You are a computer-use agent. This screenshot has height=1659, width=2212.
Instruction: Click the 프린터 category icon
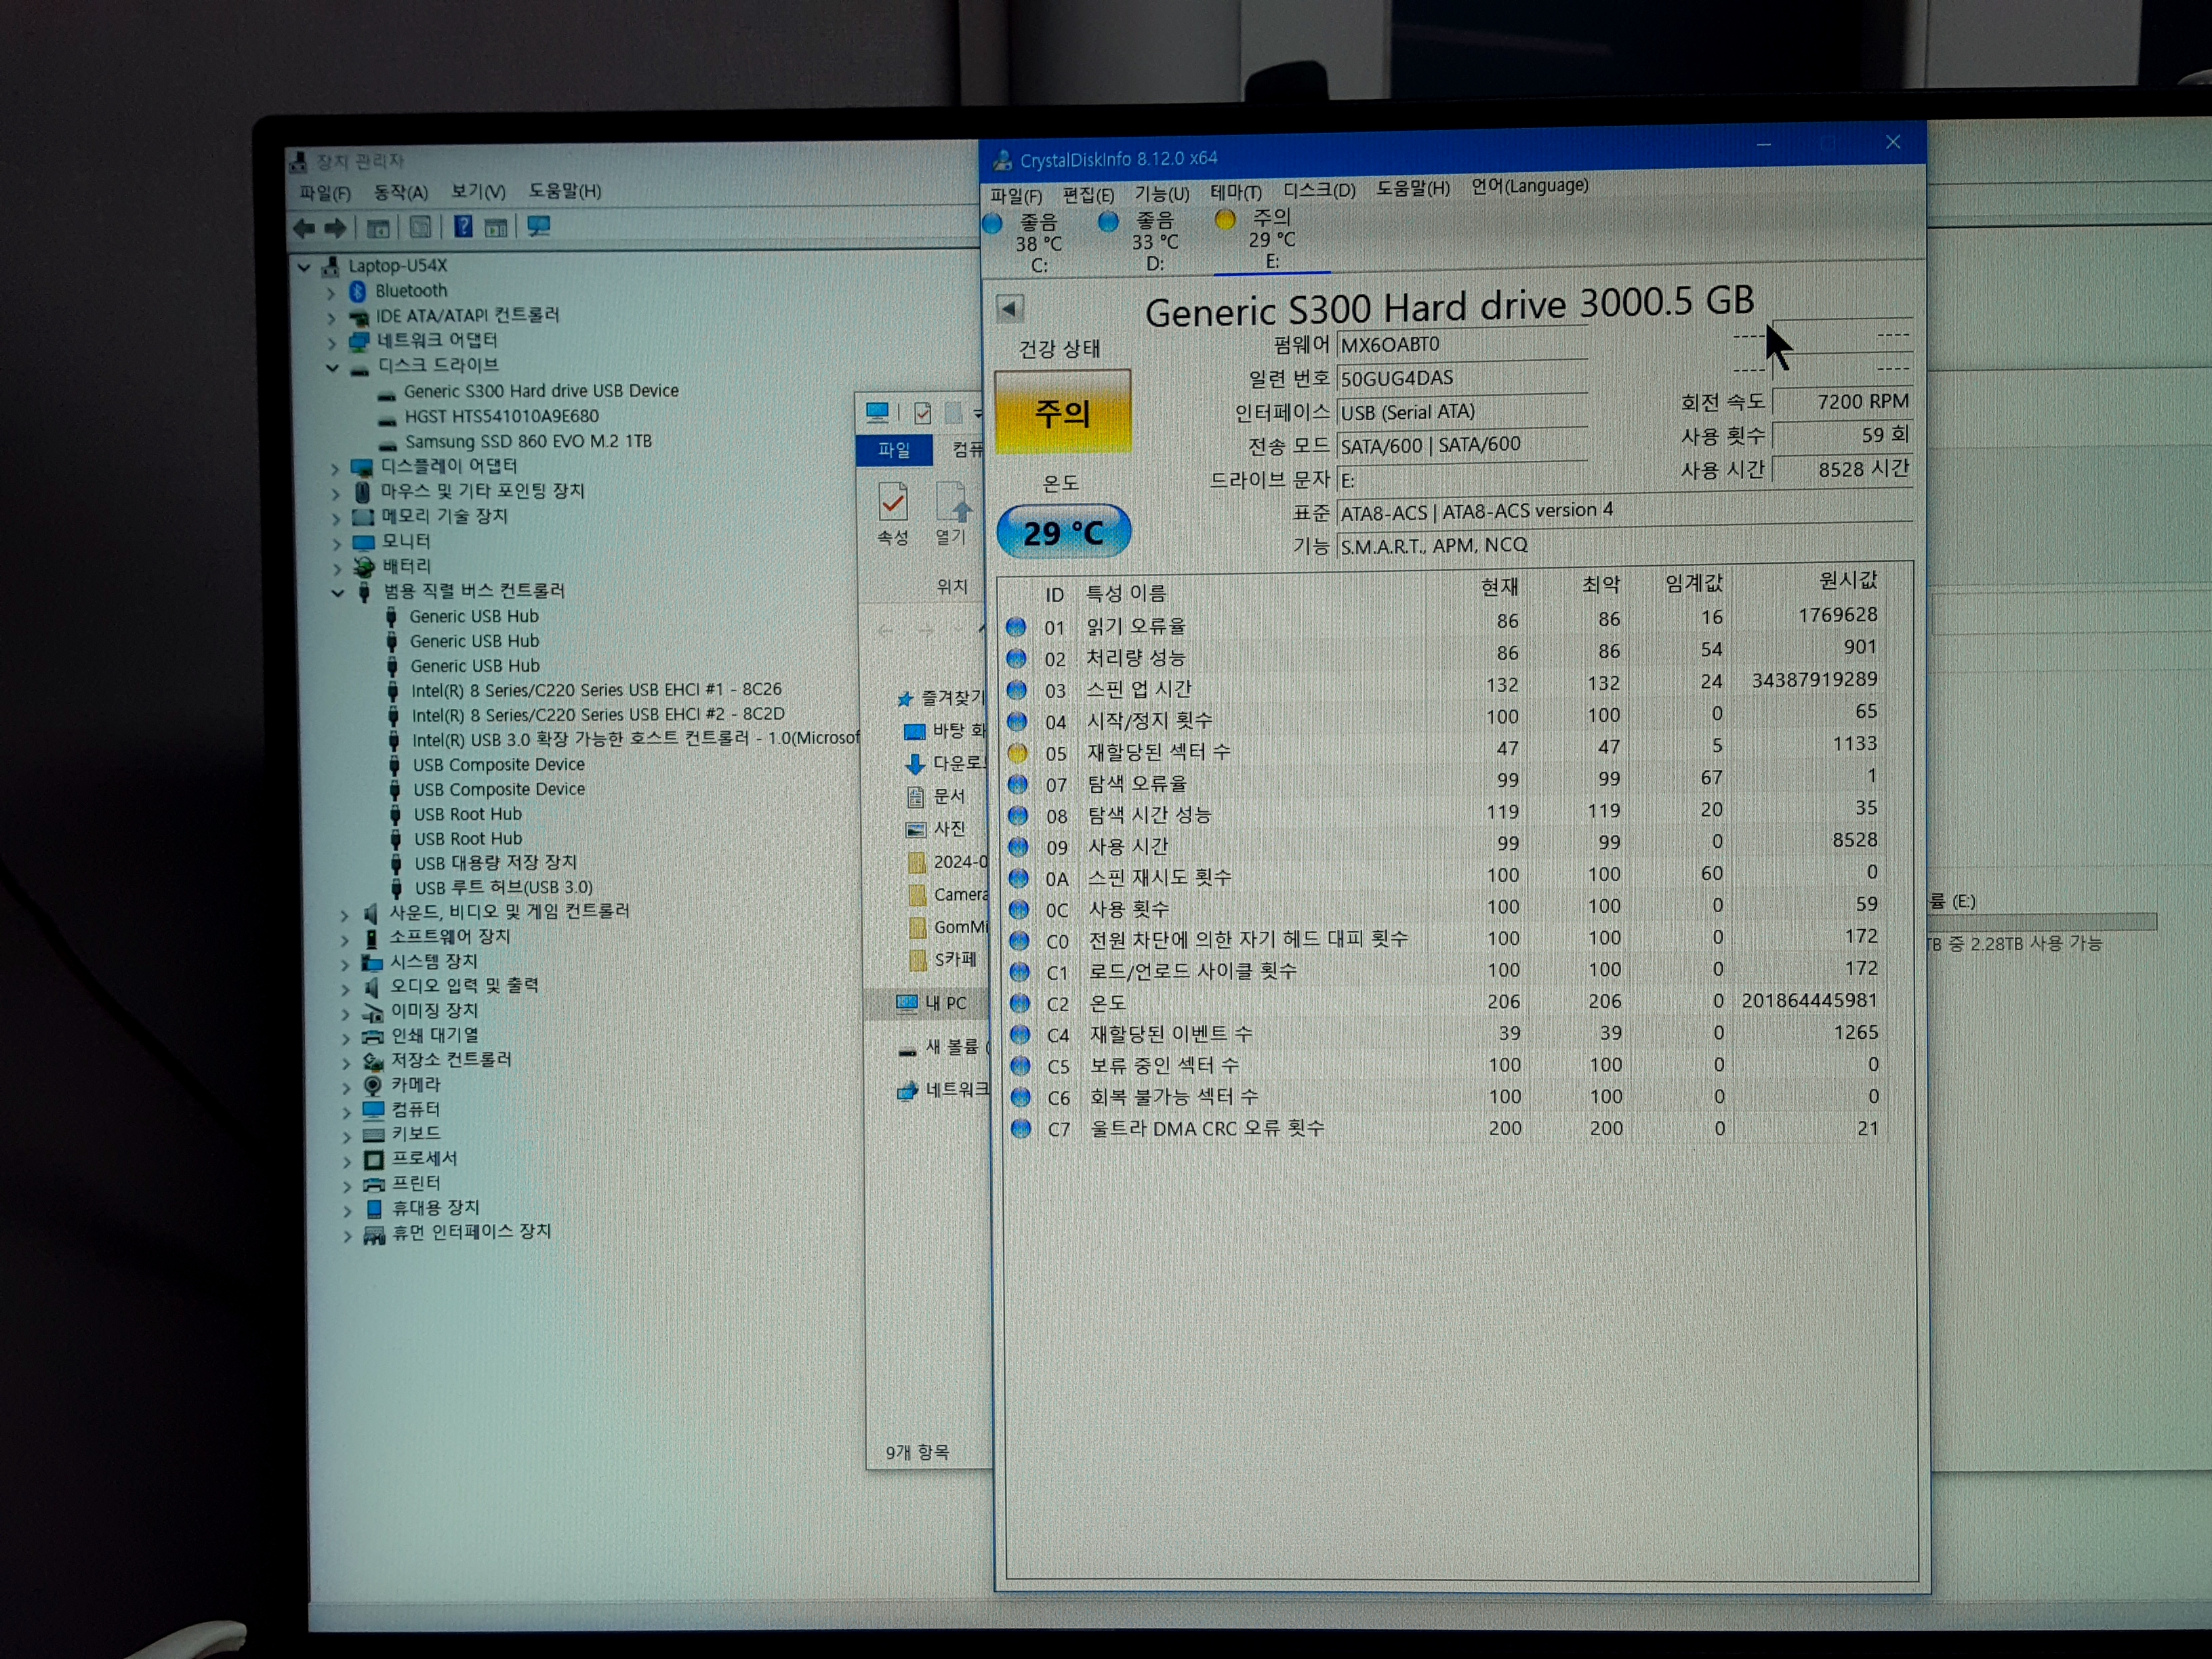(373, 1185)
